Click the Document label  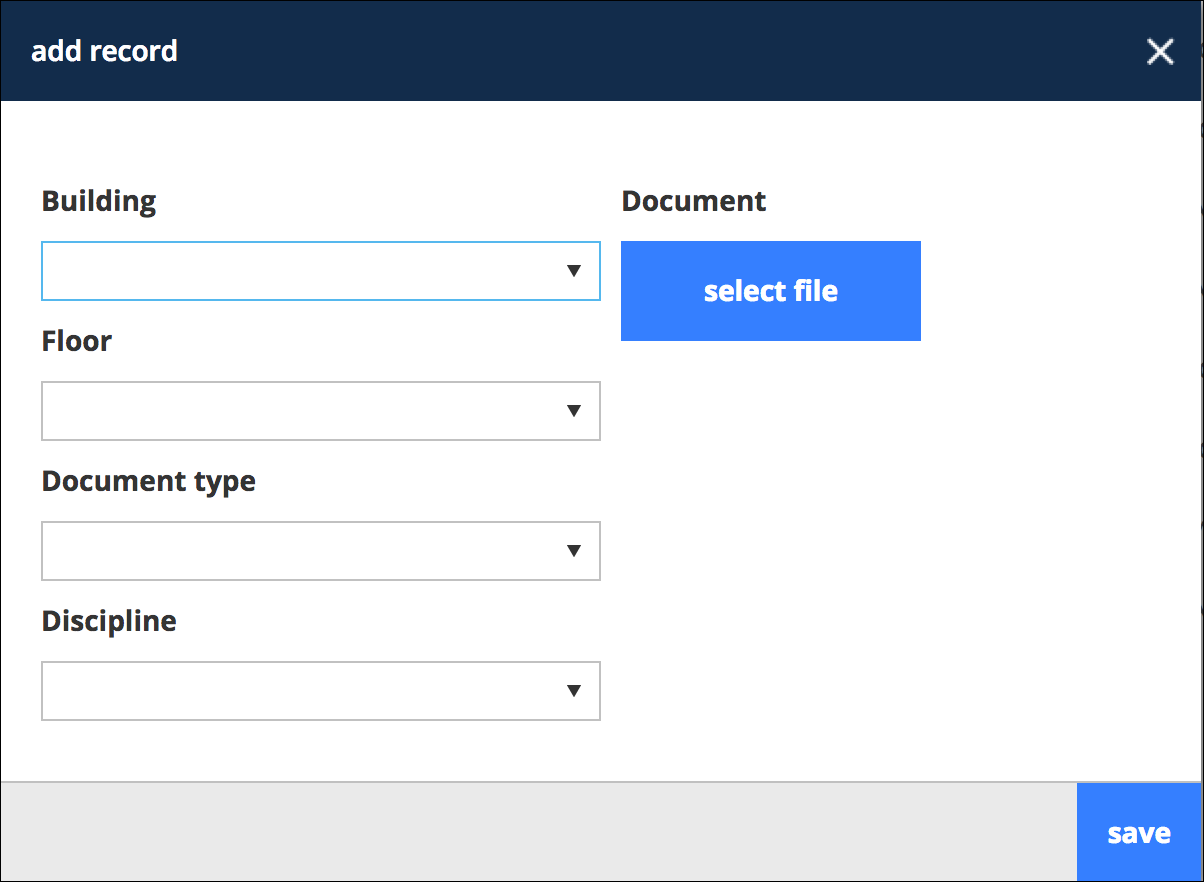point(694,201)
